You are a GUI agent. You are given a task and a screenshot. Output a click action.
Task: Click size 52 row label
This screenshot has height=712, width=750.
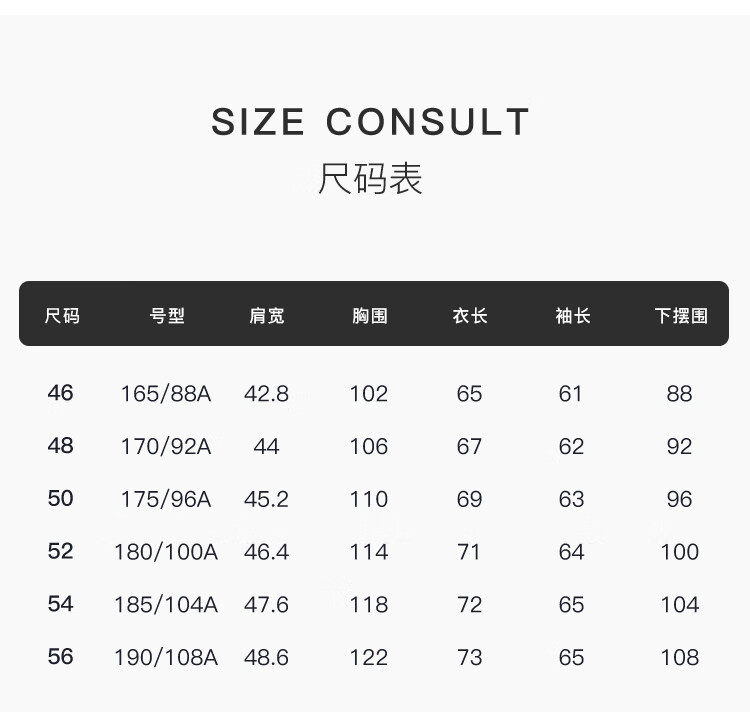click(60, 551)
